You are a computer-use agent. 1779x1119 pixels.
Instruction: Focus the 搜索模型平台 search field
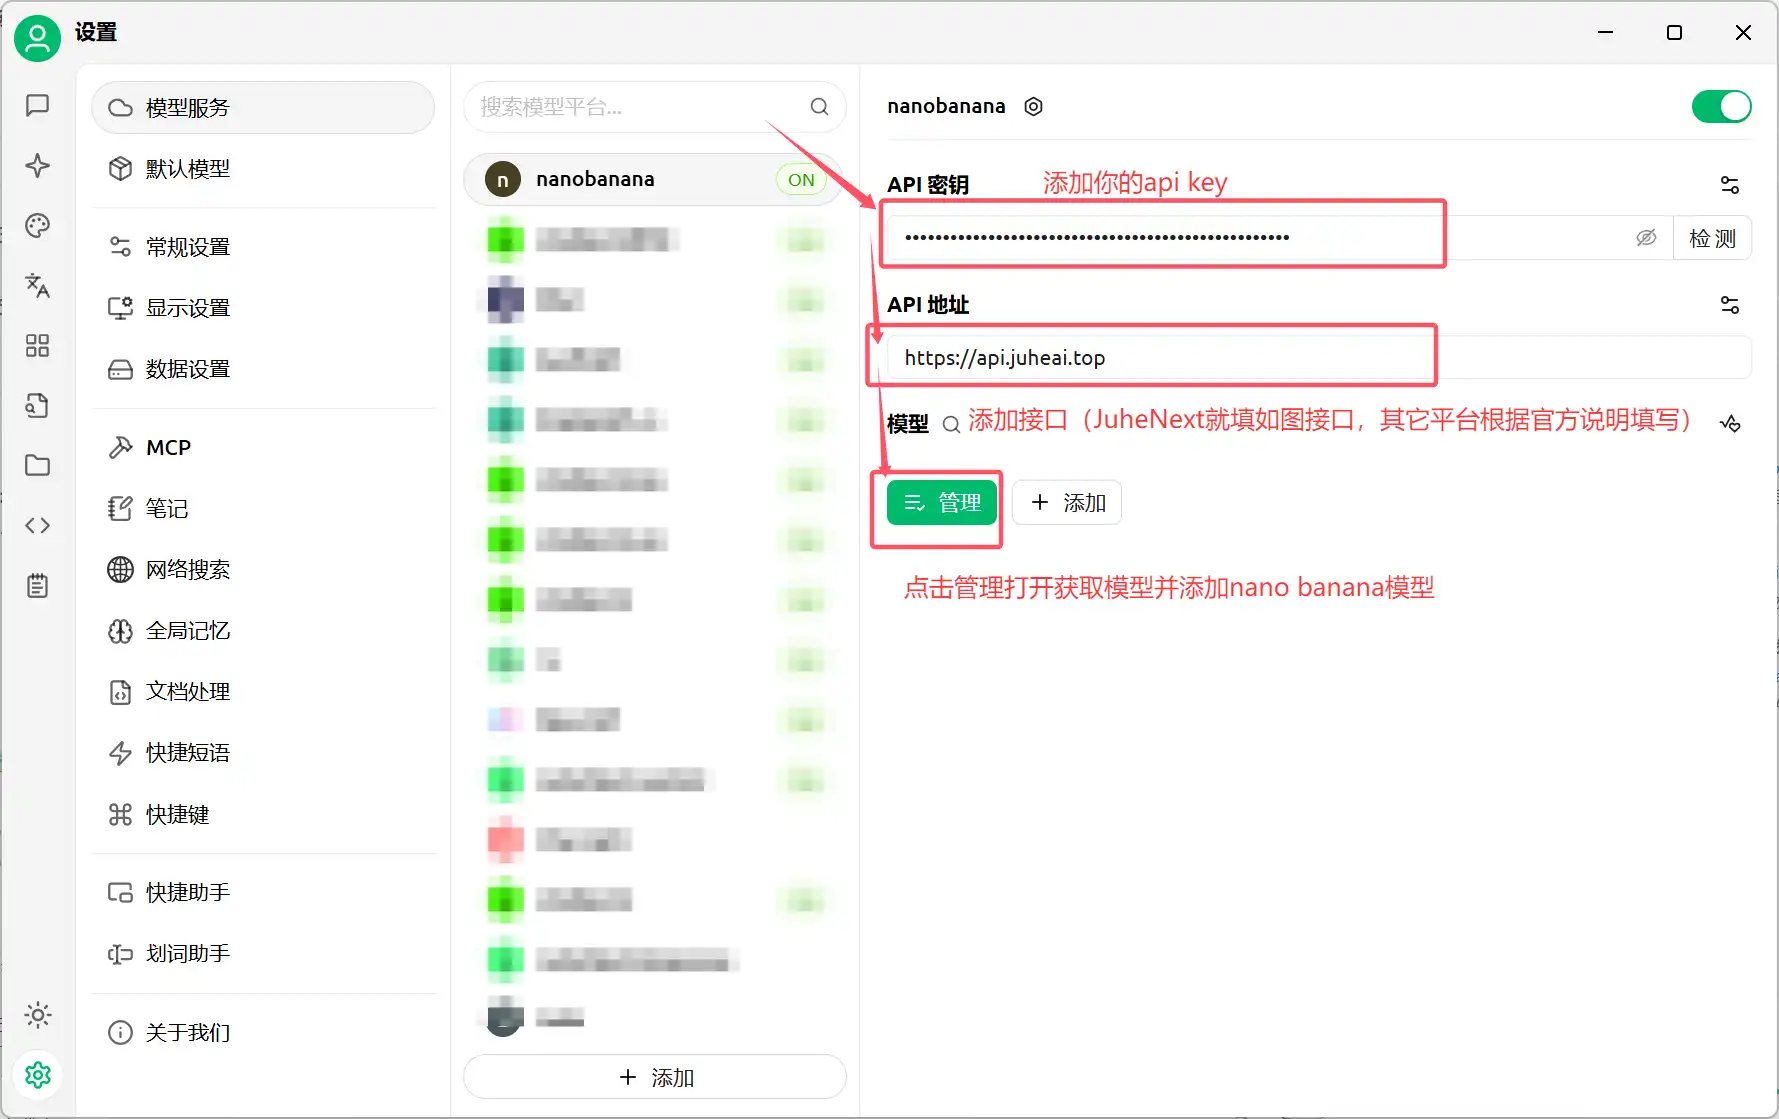click(655, 107)
